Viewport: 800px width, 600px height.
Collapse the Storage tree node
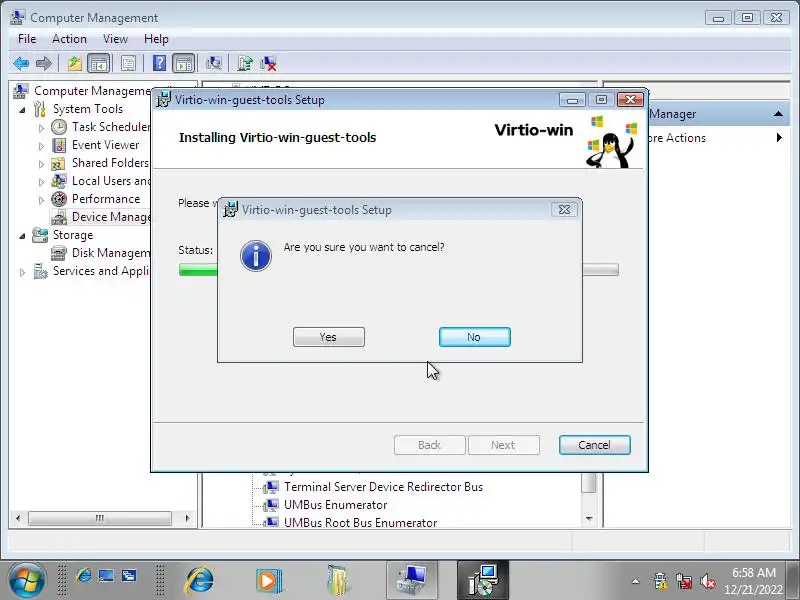(22, 236)
